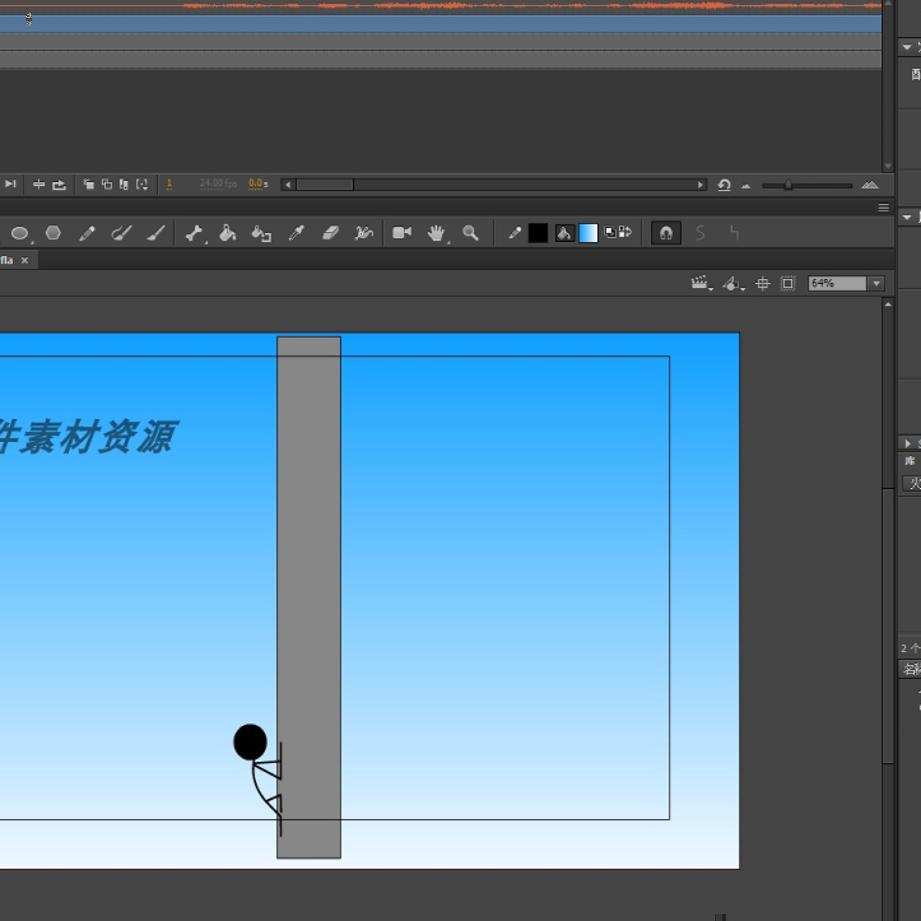Select the Eraser tool
921x921 pixels.
click(330, 233)
